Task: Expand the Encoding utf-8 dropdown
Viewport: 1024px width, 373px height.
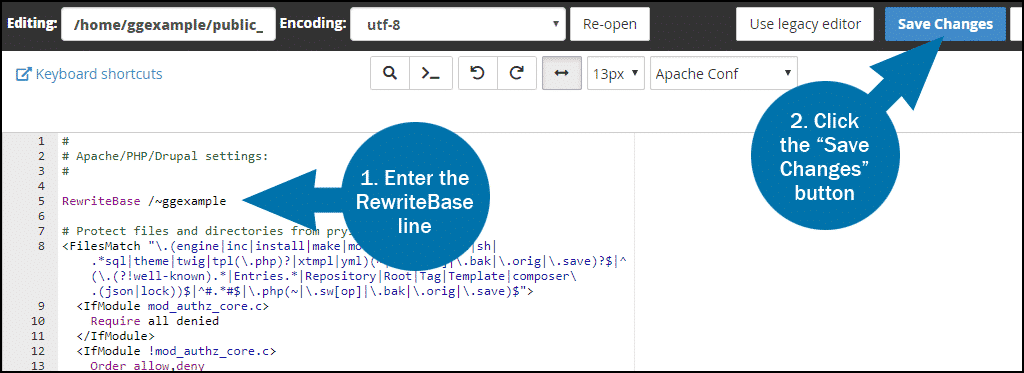Action: coord(458,24)
